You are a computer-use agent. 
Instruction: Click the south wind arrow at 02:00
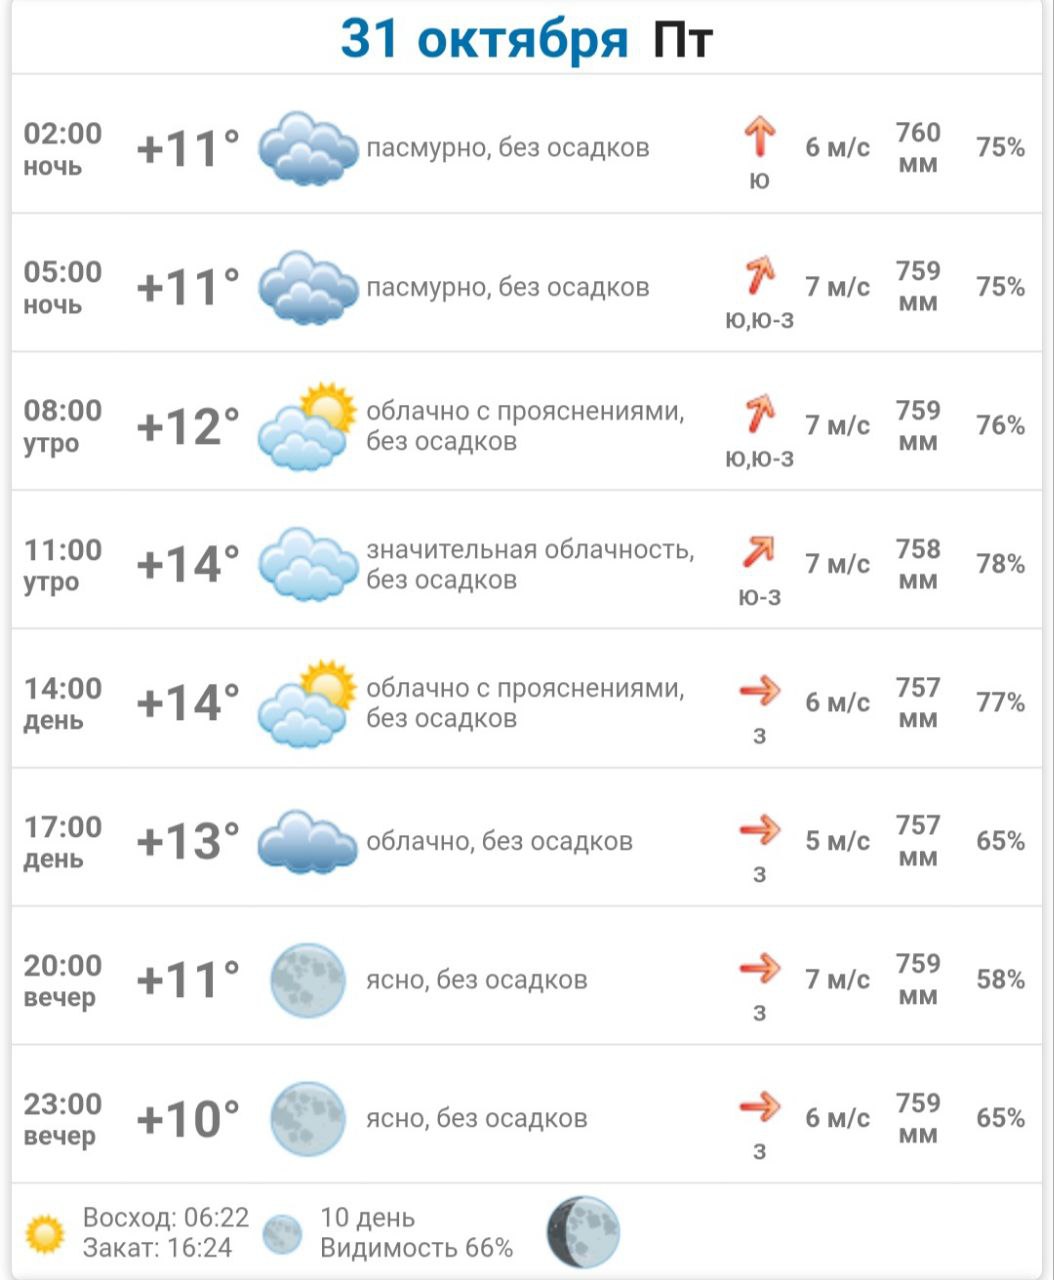point(760,137)
